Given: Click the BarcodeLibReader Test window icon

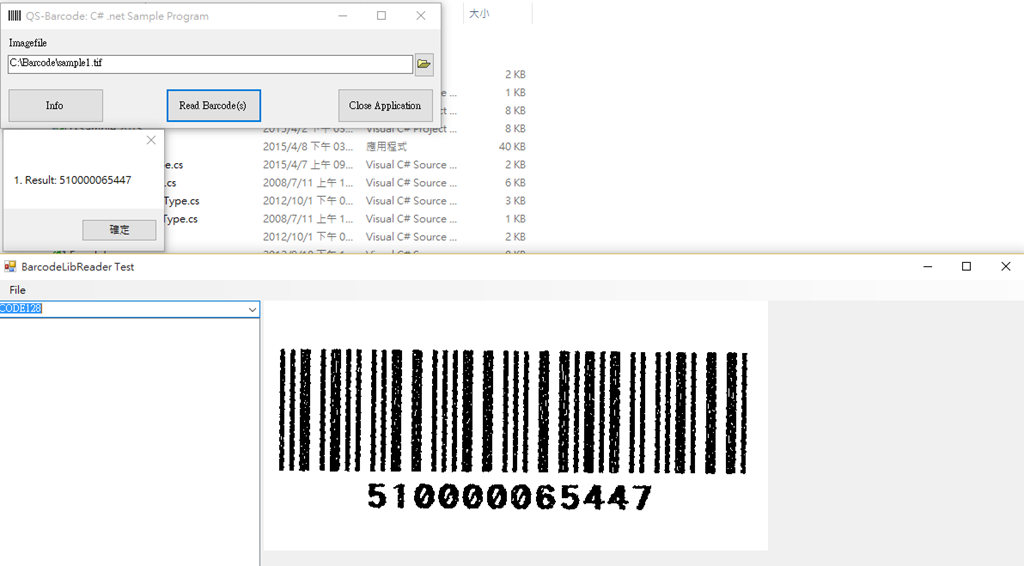Looking at the screenshot, I should (x=10, y=266).
